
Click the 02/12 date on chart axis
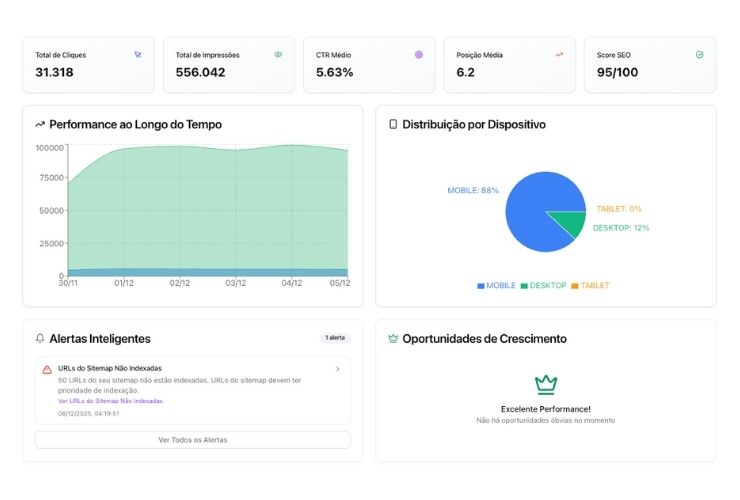point(180,283)
